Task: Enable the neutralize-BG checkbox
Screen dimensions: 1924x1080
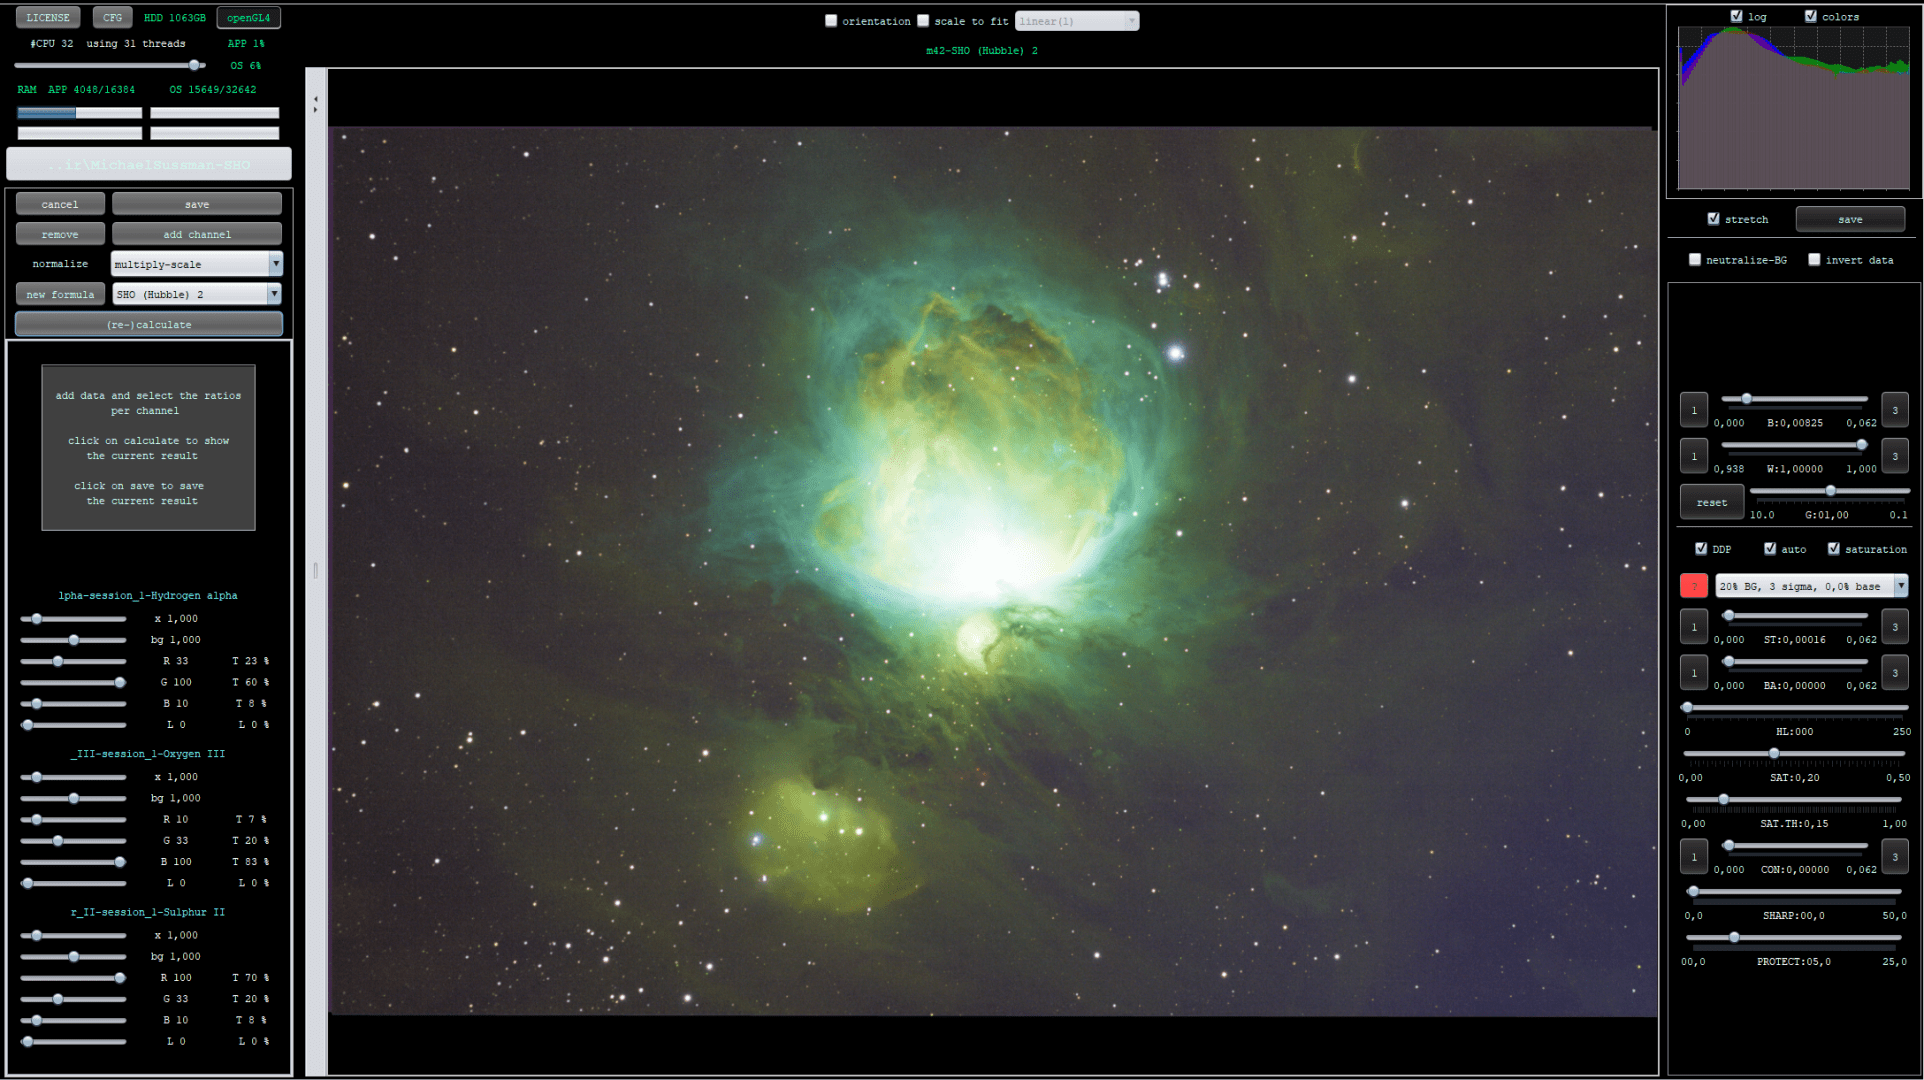Action: (1695, 259)
